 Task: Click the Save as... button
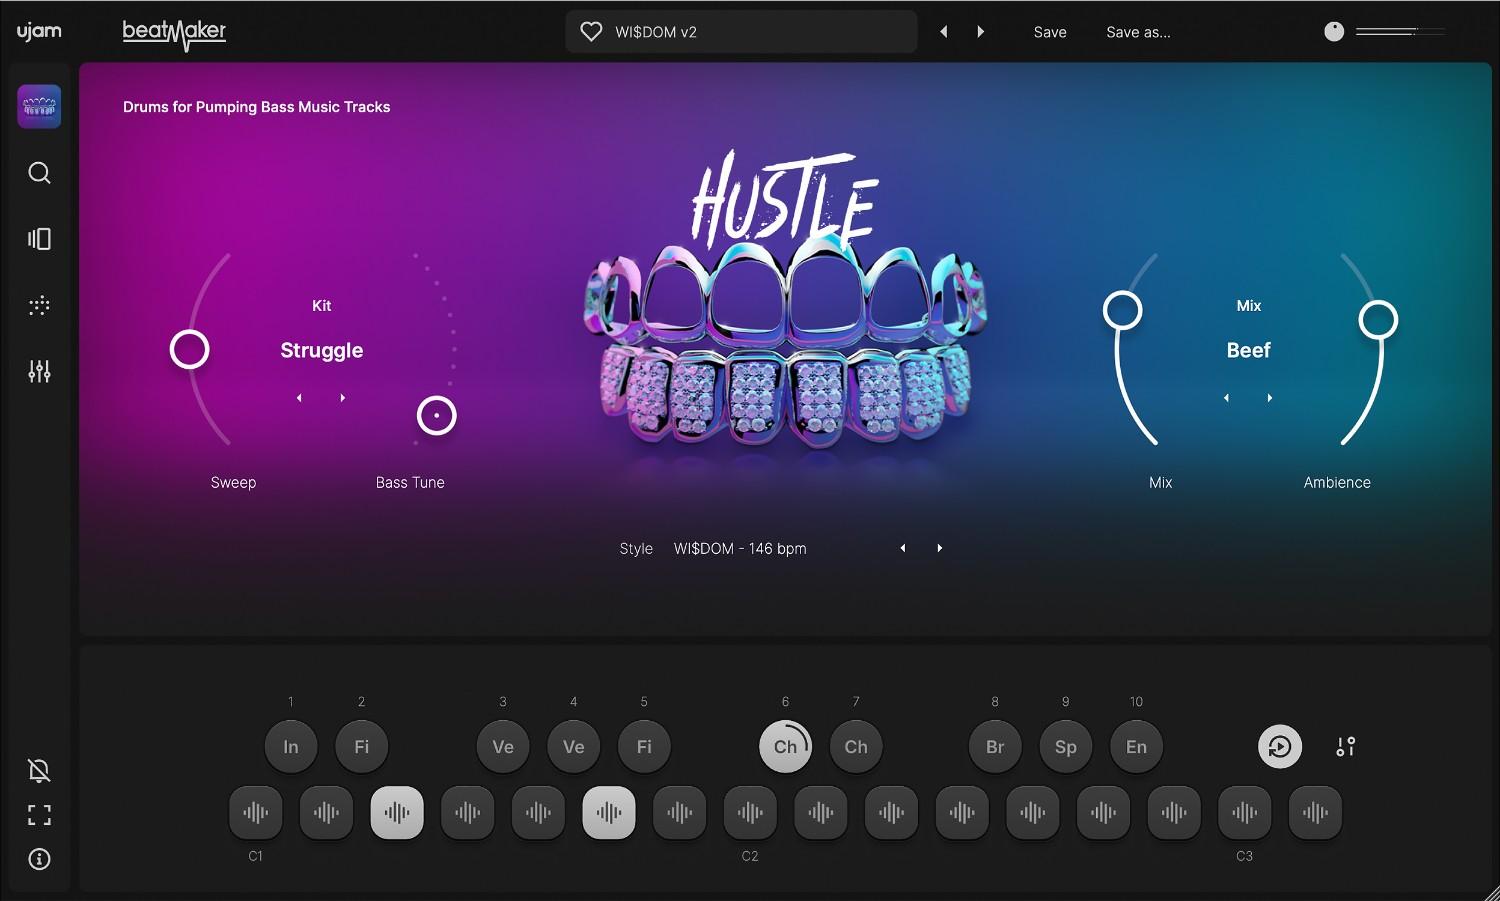coord(1138,32)
